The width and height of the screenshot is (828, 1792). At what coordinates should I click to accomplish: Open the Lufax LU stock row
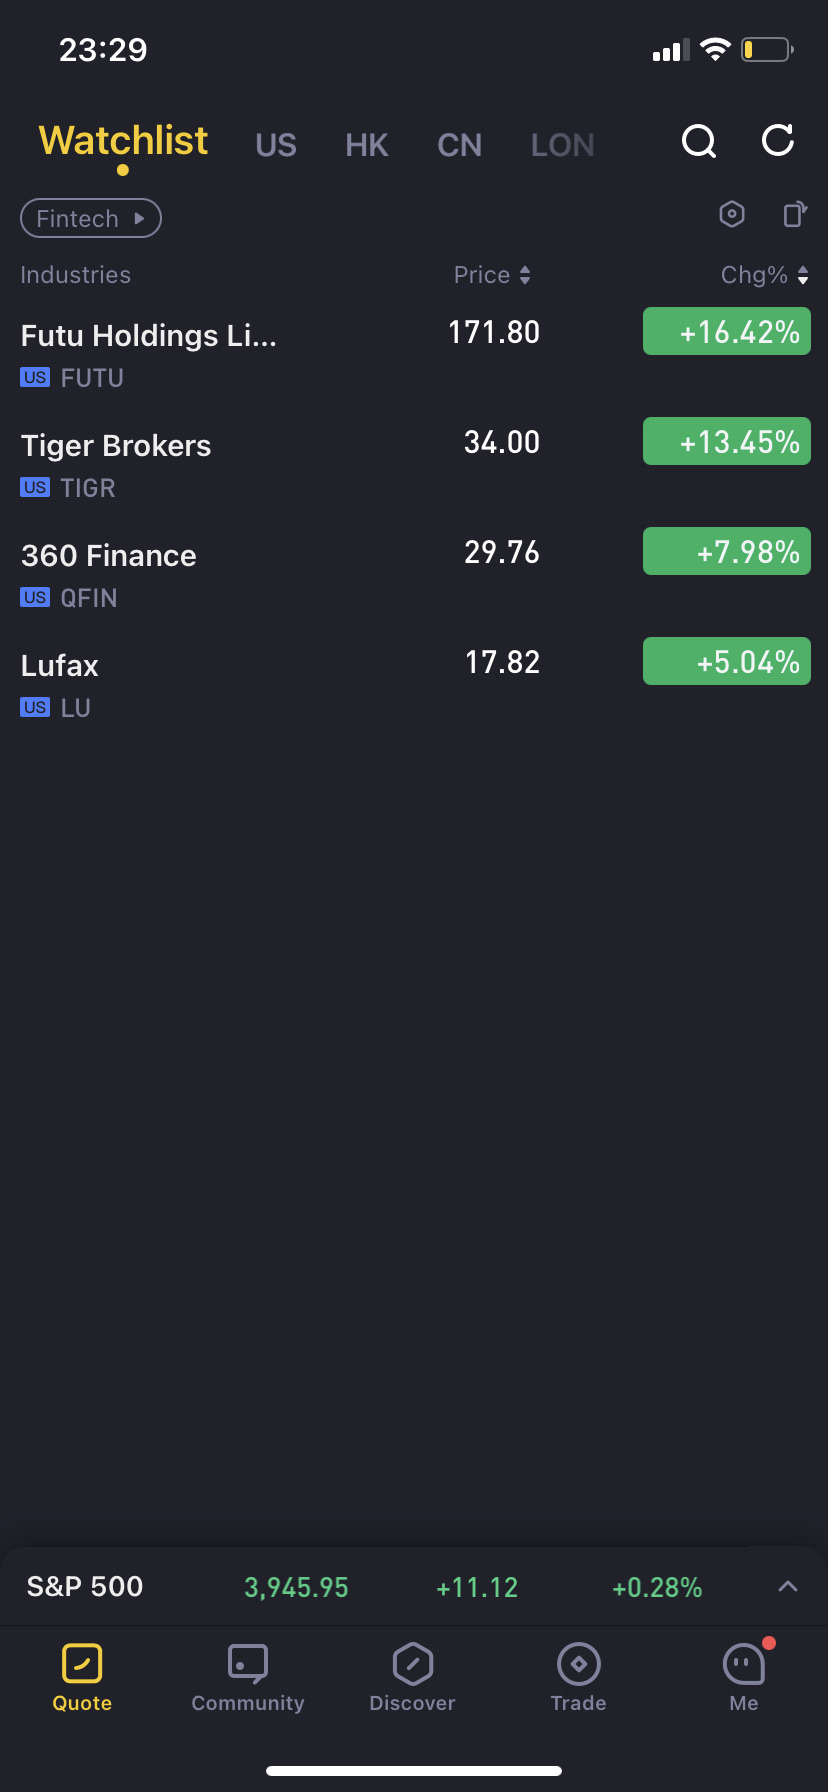200,684
